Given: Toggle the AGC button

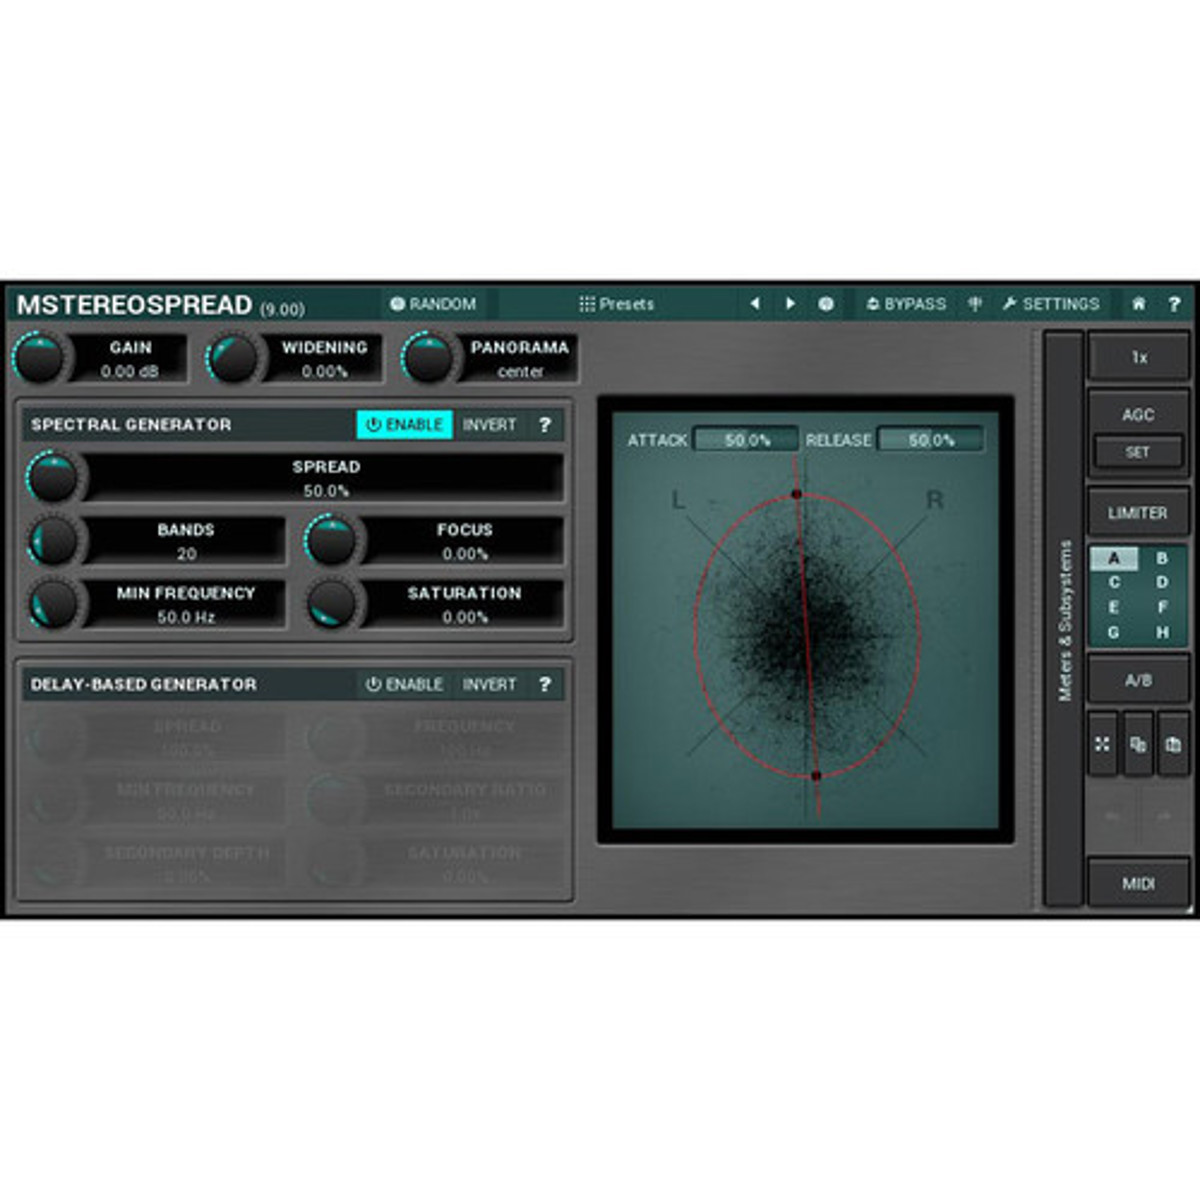Looking at the screenshot, I should [x=1138, y=414].
